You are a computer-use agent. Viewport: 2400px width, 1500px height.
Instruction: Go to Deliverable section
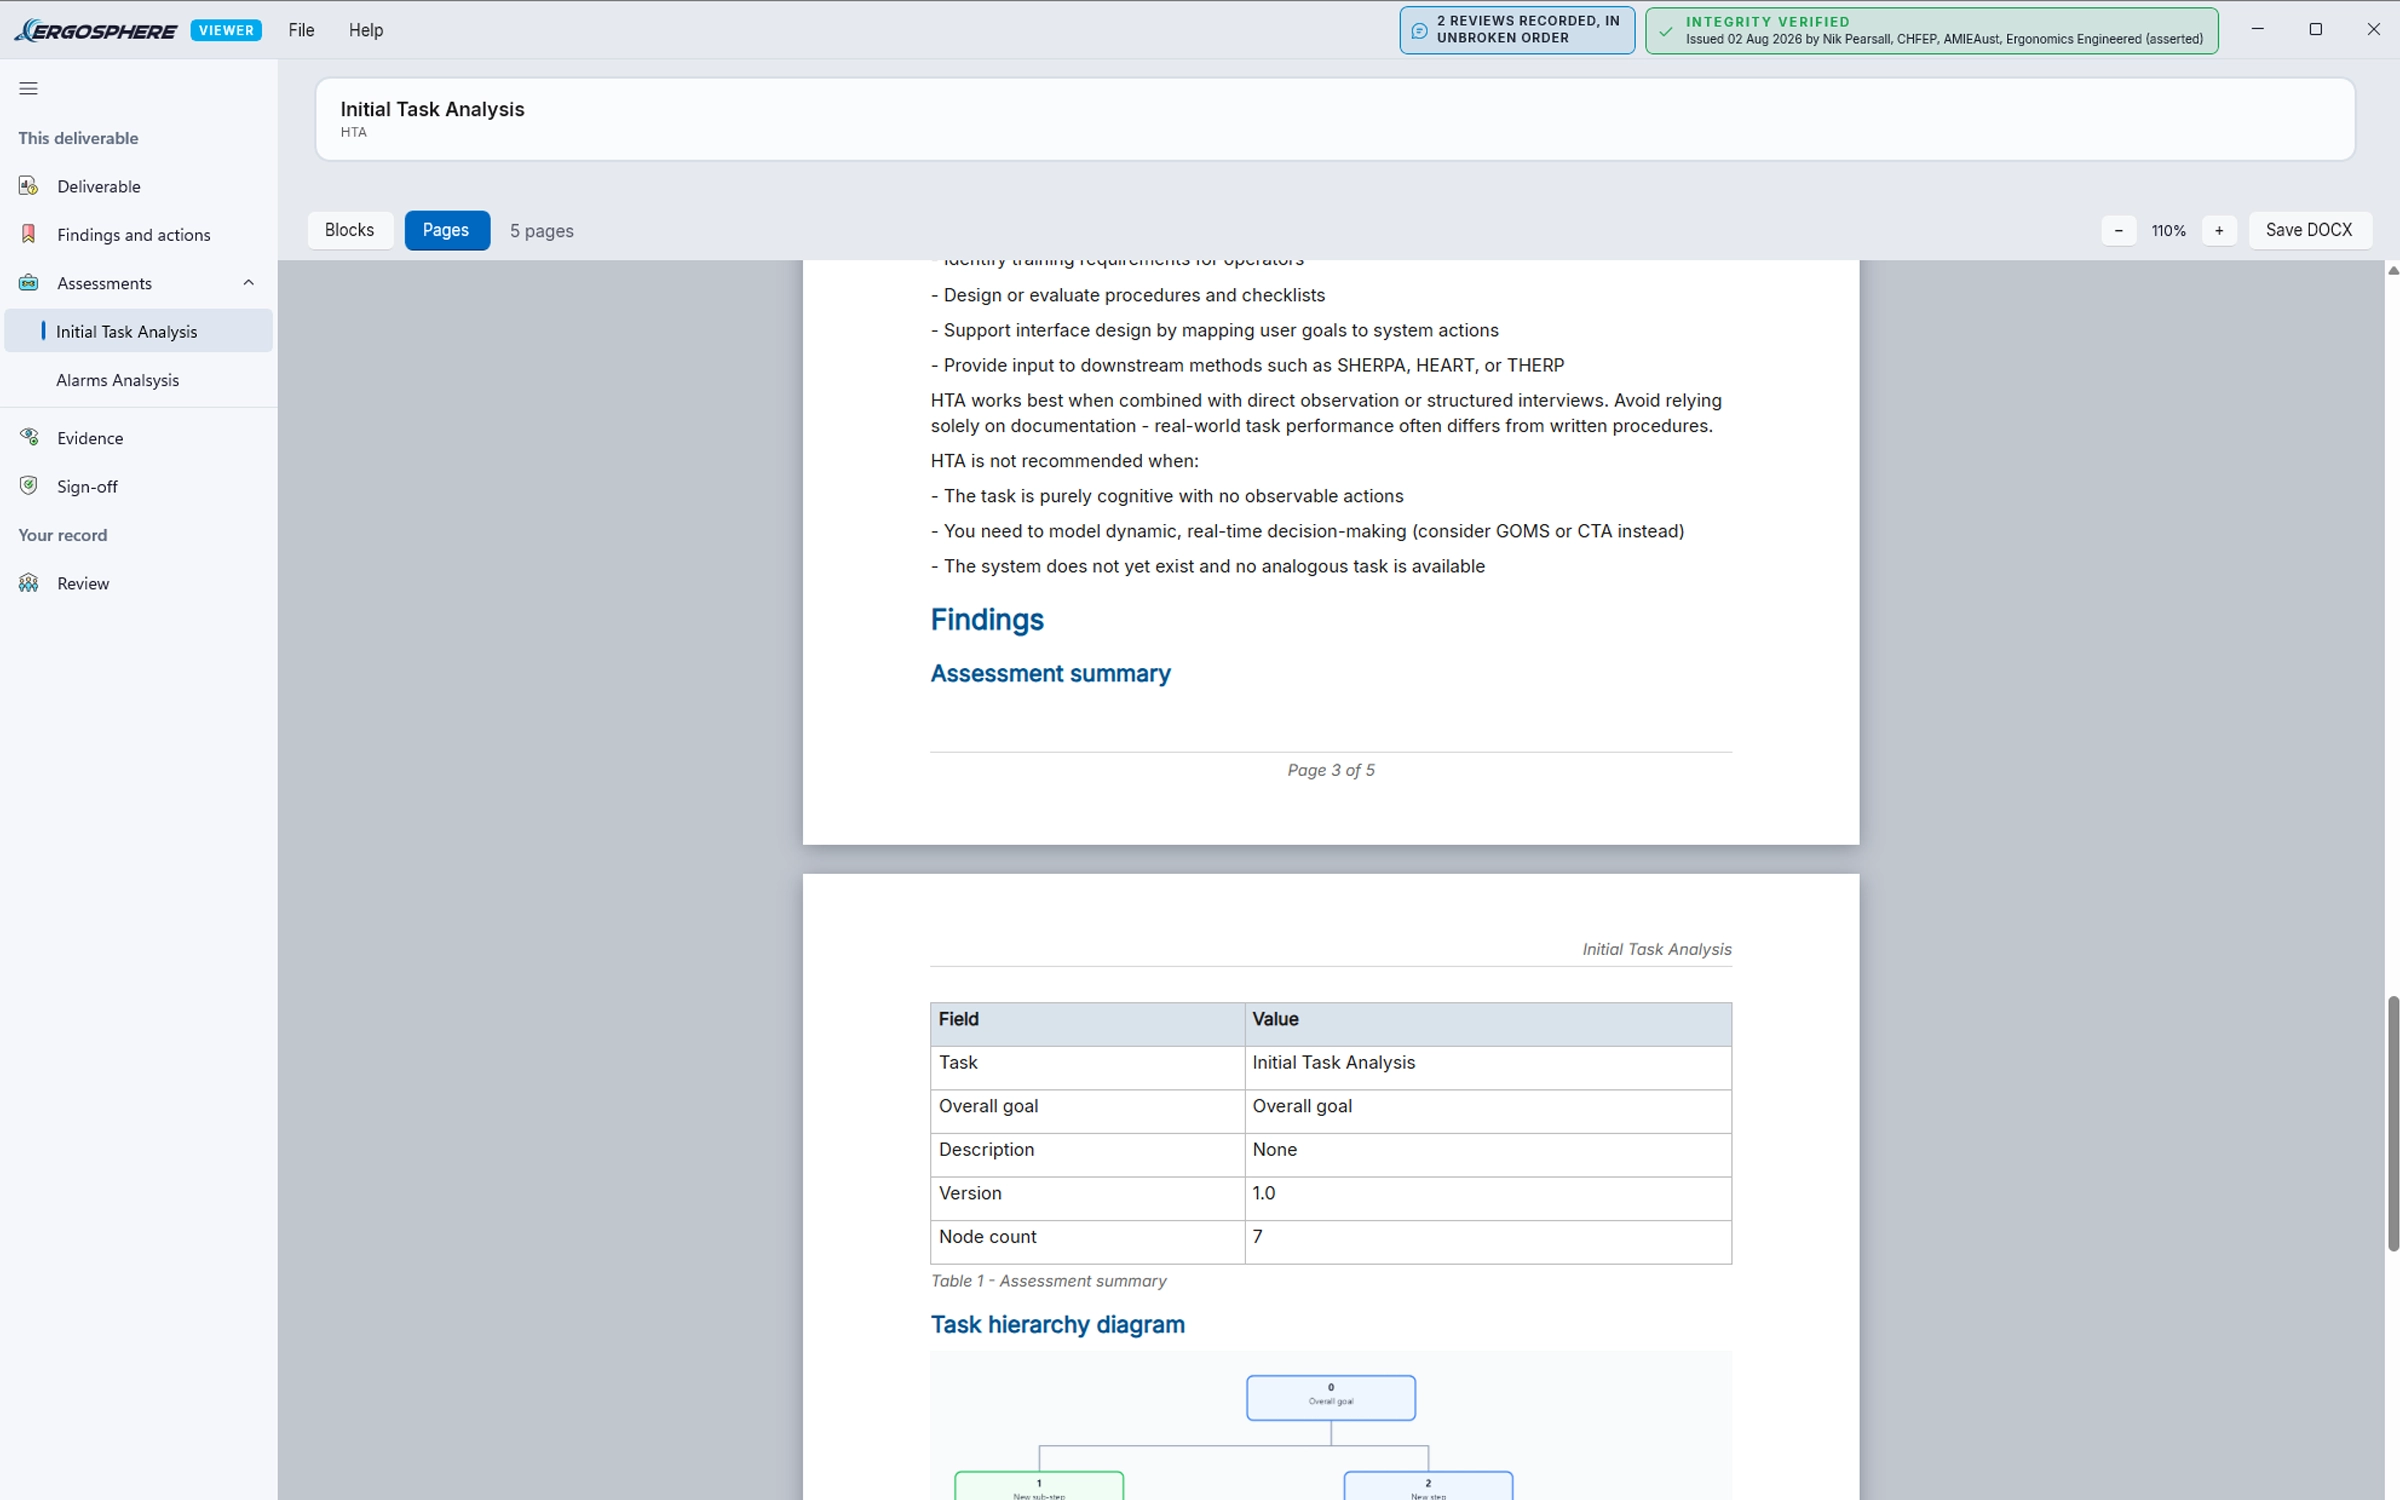coord(138,186)
